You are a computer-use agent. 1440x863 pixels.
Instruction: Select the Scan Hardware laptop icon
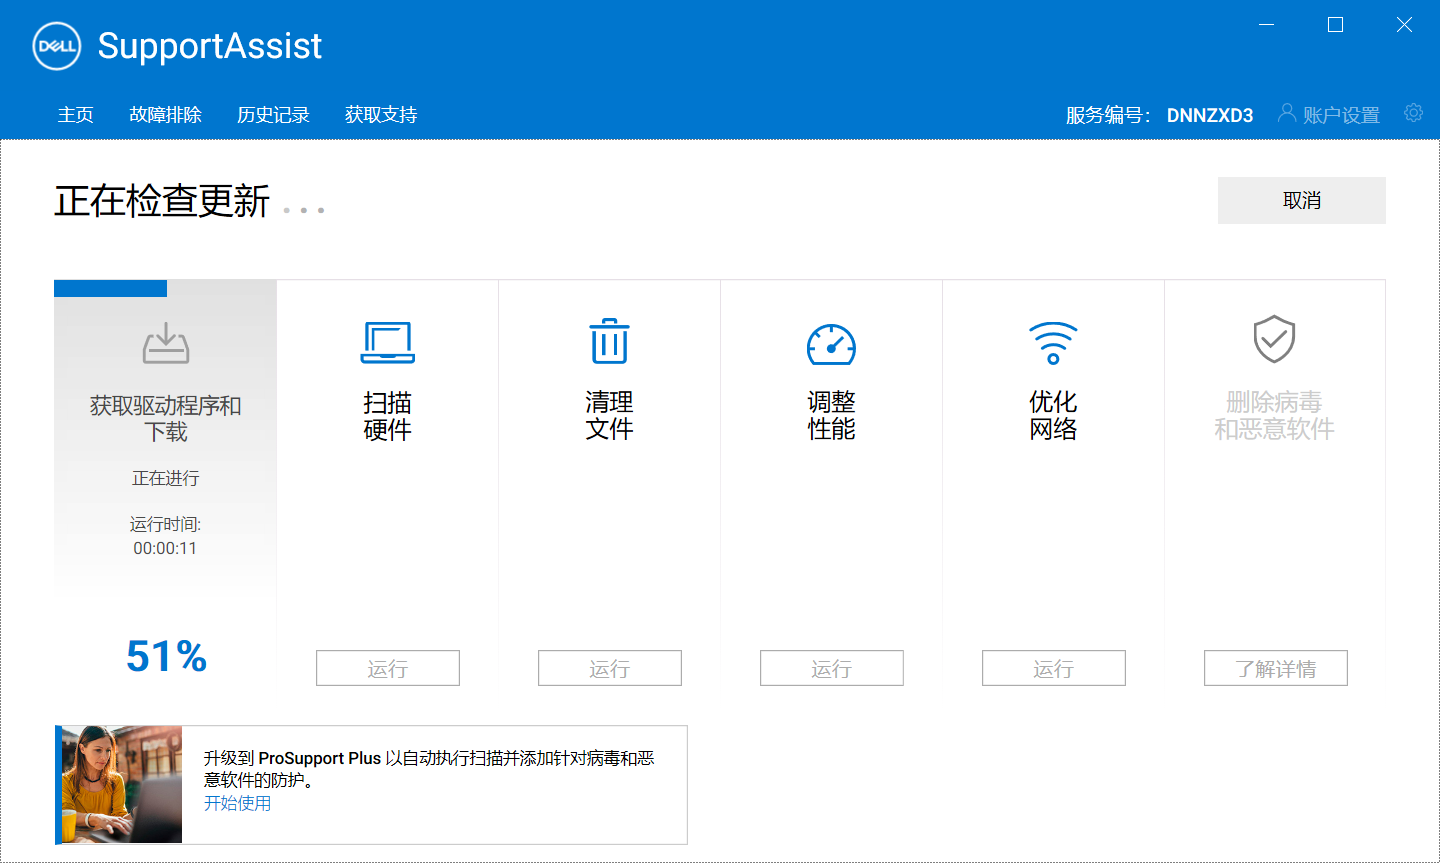pos(388,343)
